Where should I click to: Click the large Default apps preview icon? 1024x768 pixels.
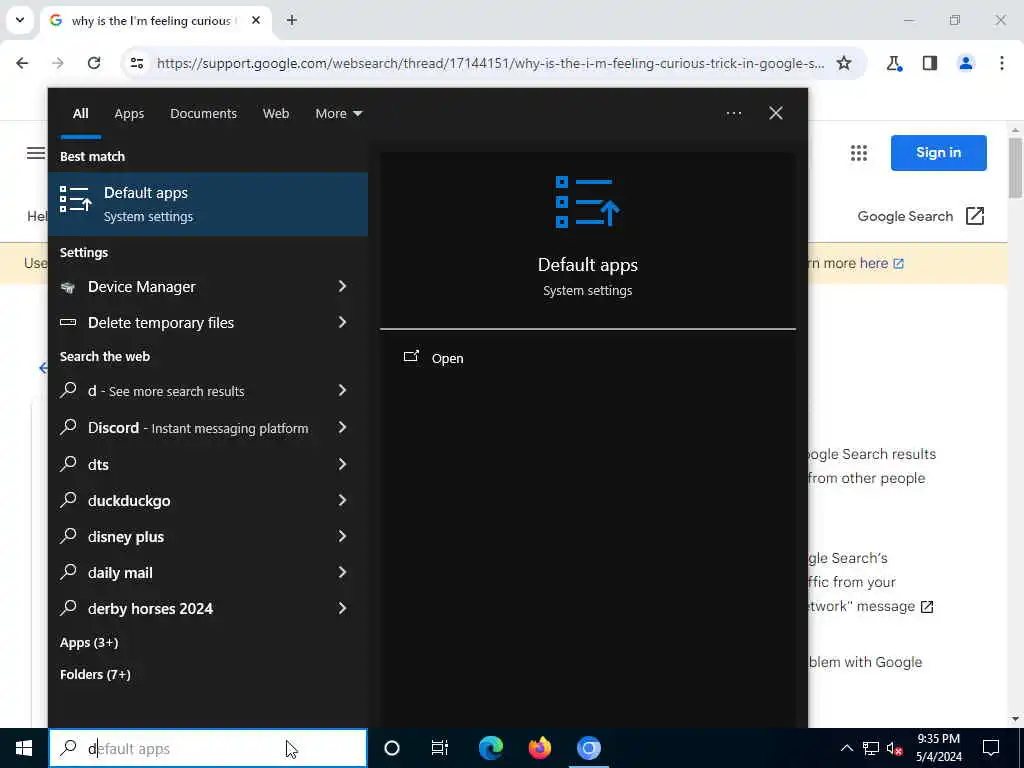pos(587,202)
